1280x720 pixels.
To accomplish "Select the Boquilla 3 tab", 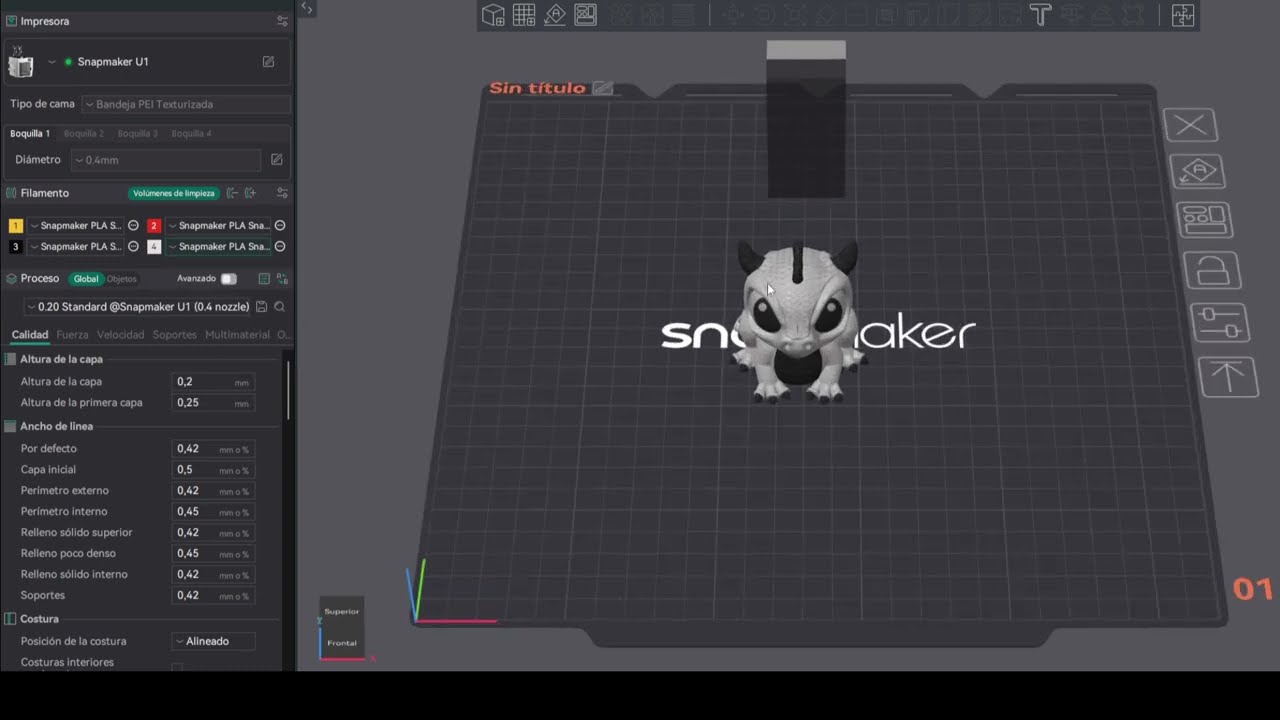I will coord(138,133).
